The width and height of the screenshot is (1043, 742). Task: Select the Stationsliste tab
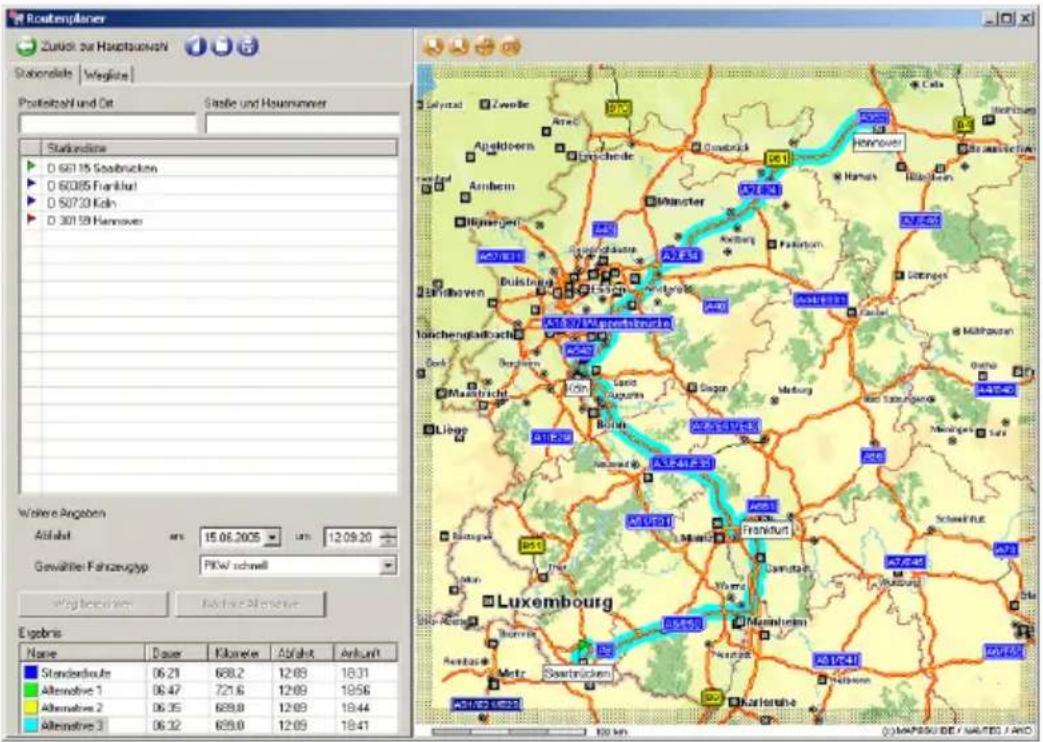tap(44, 74)
